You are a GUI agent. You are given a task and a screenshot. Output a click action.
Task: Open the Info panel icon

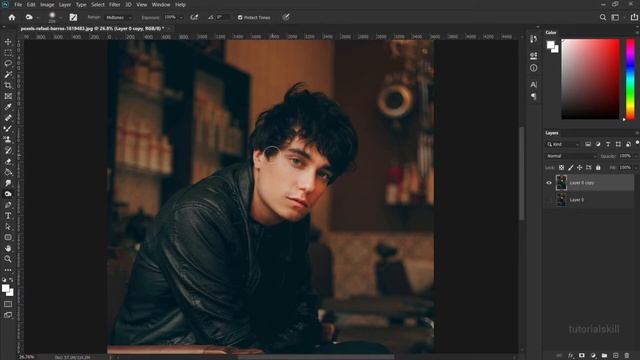[x=533, y=68]
